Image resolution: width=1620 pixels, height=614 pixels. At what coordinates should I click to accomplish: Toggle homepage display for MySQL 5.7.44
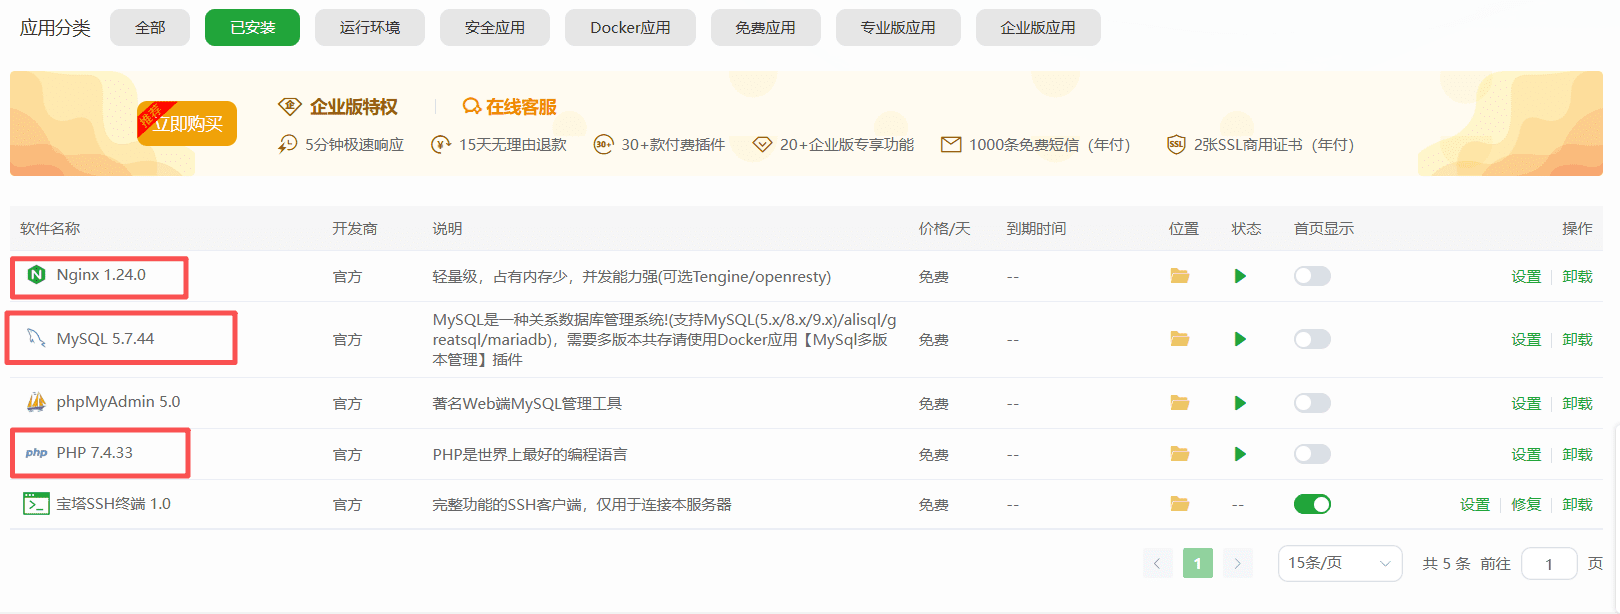point(1312,339)
